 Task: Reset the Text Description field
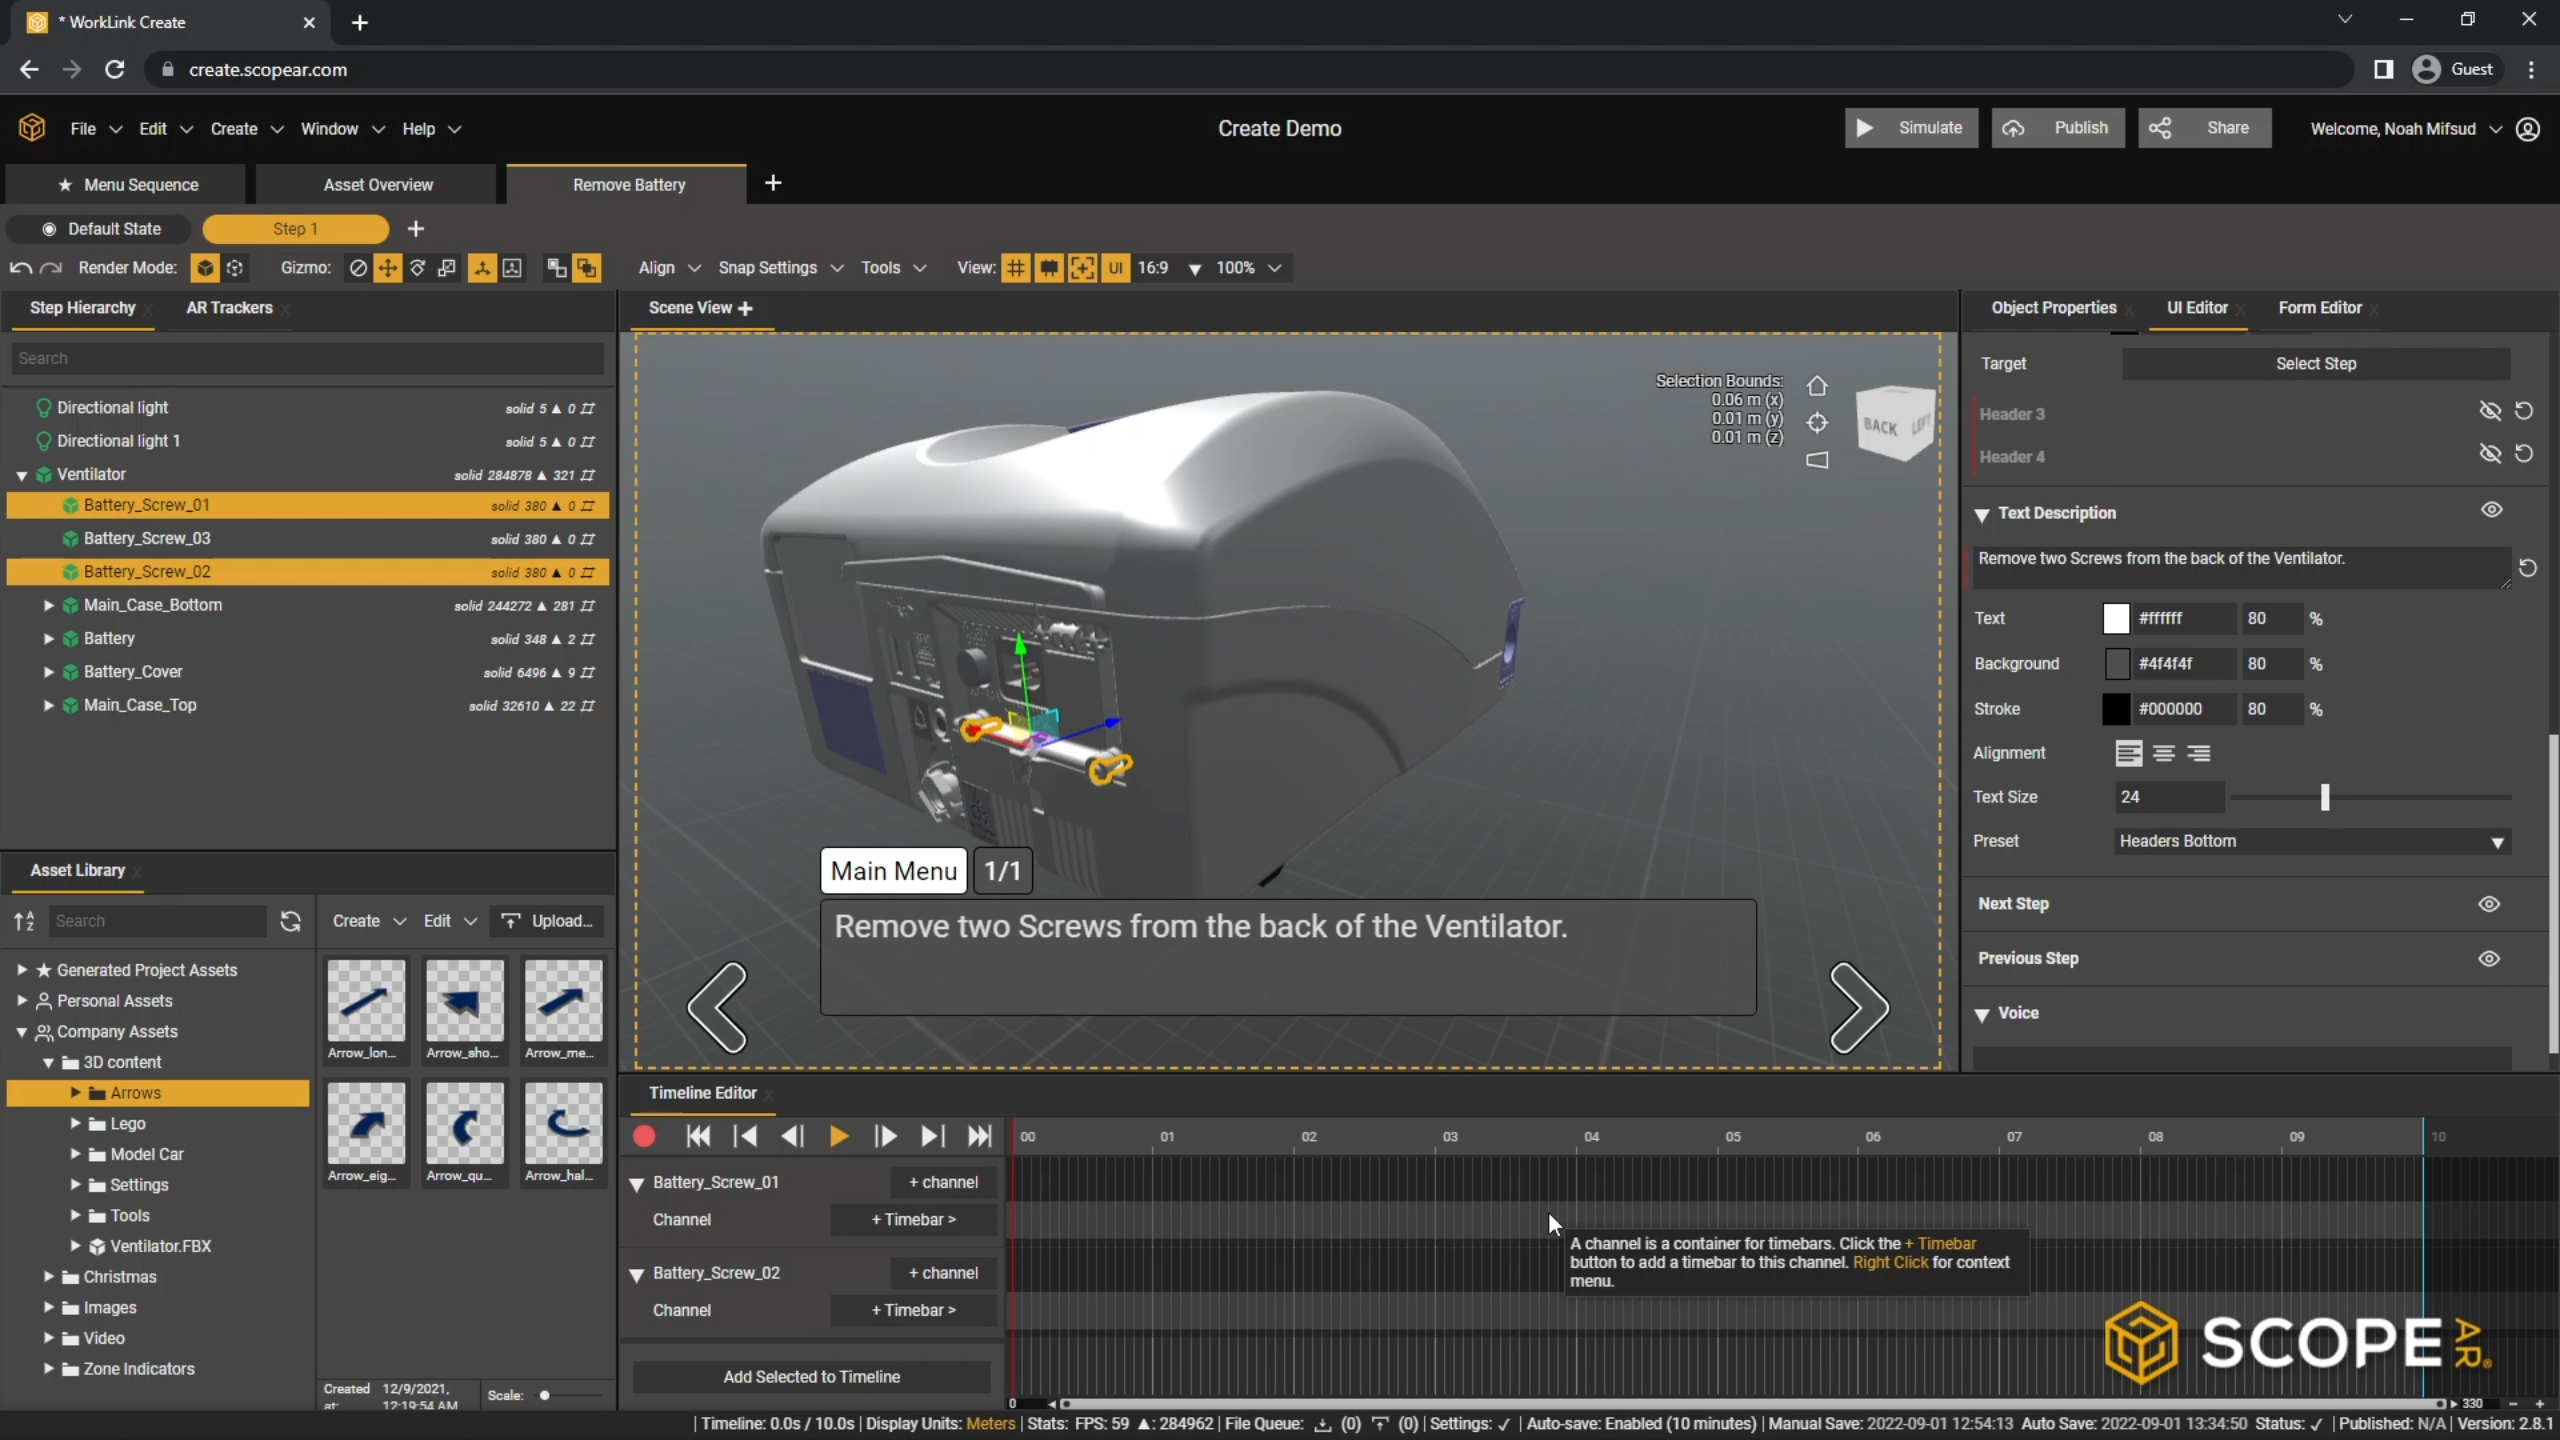[2527, 568]
